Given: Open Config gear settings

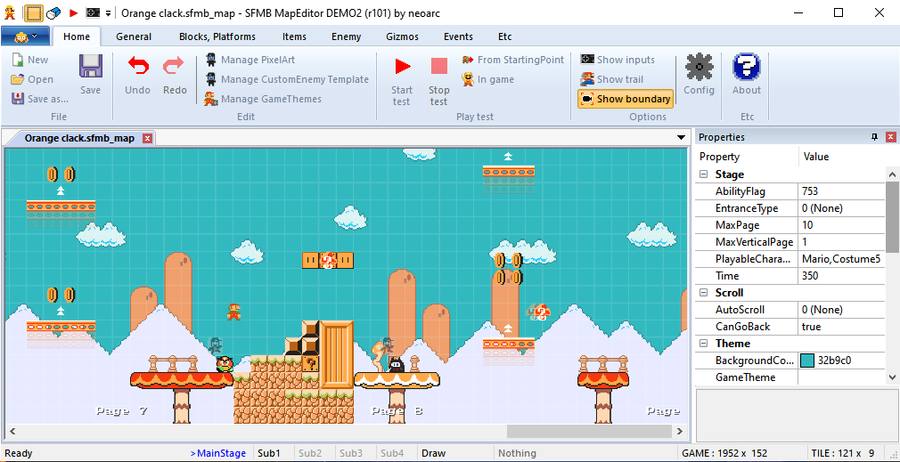Looking at the screenshot, I should pos(699,75).
